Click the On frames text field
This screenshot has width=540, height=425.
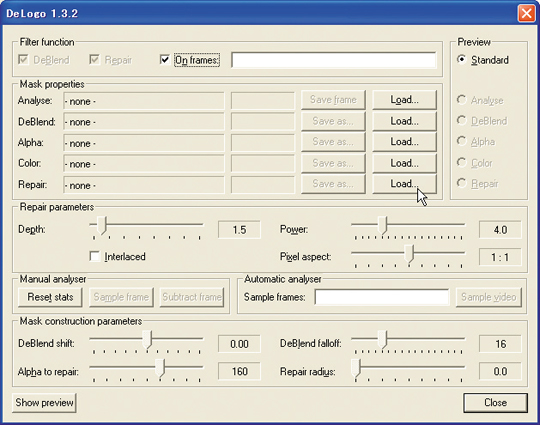tap(334, 60)
